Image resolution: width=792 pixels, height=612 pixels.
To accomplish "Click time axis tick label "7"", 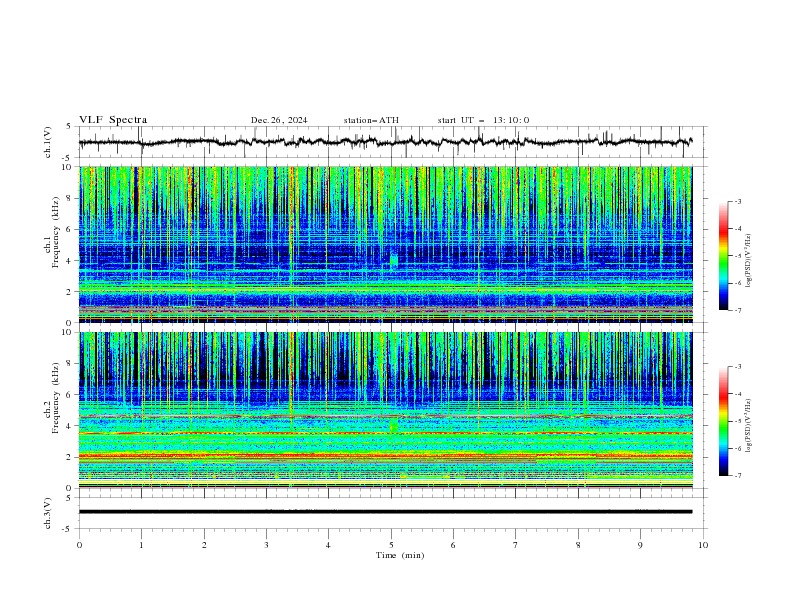I will [x=516, y=545].
